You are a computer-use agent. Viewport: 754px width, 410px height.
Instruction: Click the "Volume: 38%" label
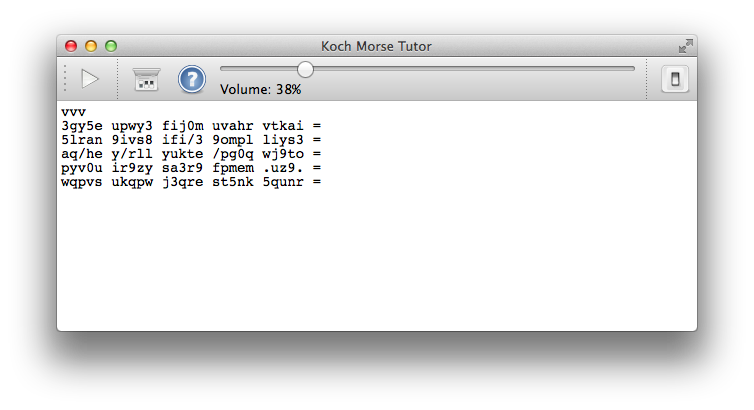point(261,89)
